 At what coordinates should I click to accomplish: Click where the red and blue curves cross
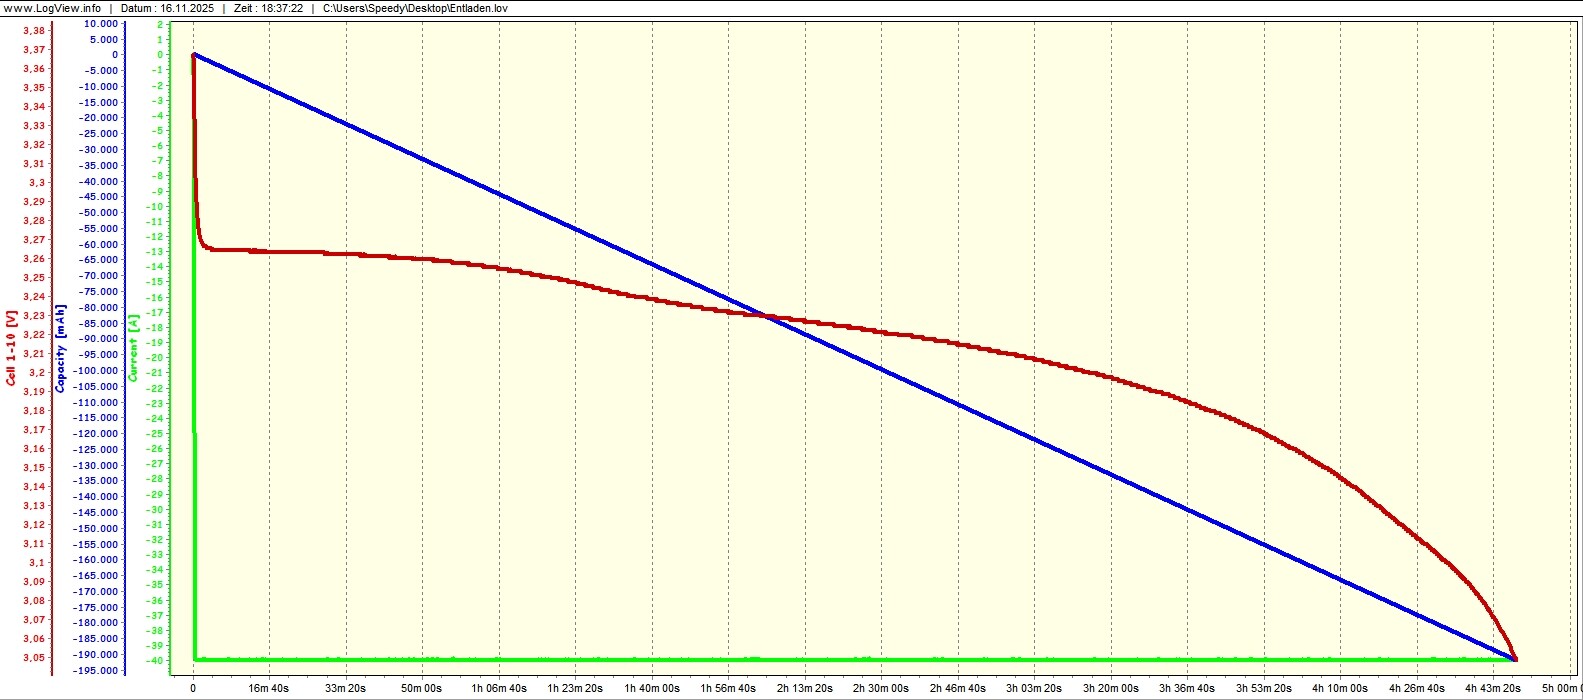766,316
